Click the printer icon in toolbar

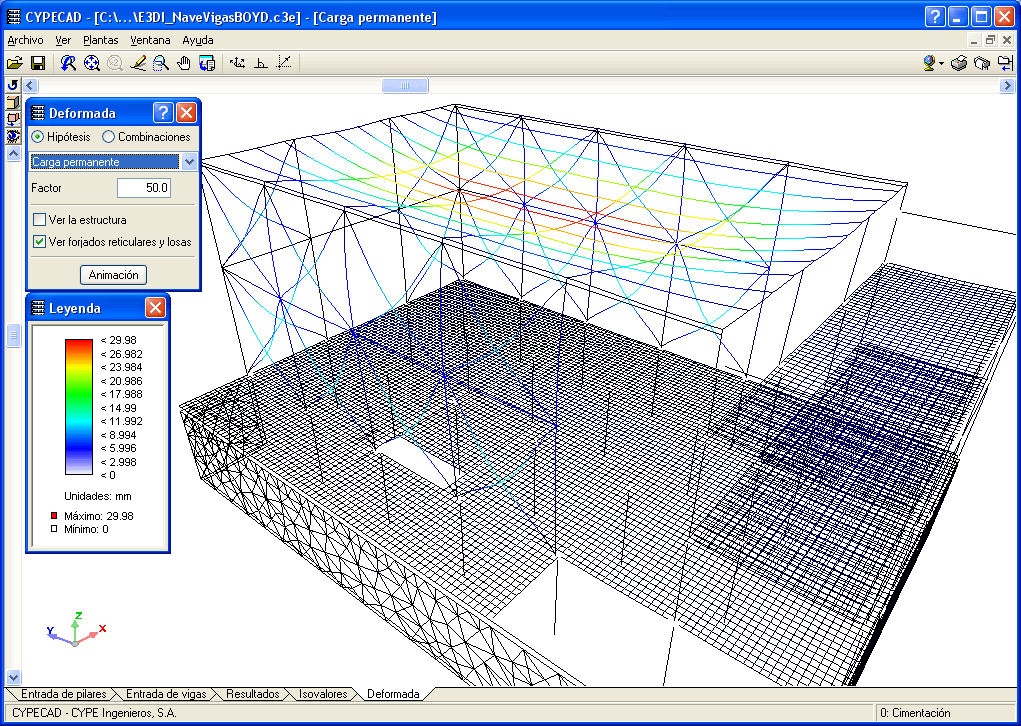[959, 63]
